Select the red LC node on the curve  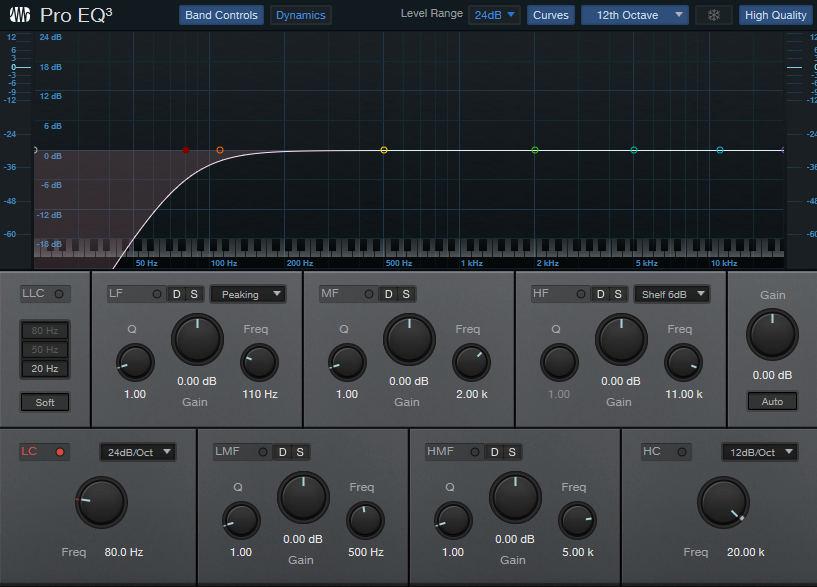186,150
